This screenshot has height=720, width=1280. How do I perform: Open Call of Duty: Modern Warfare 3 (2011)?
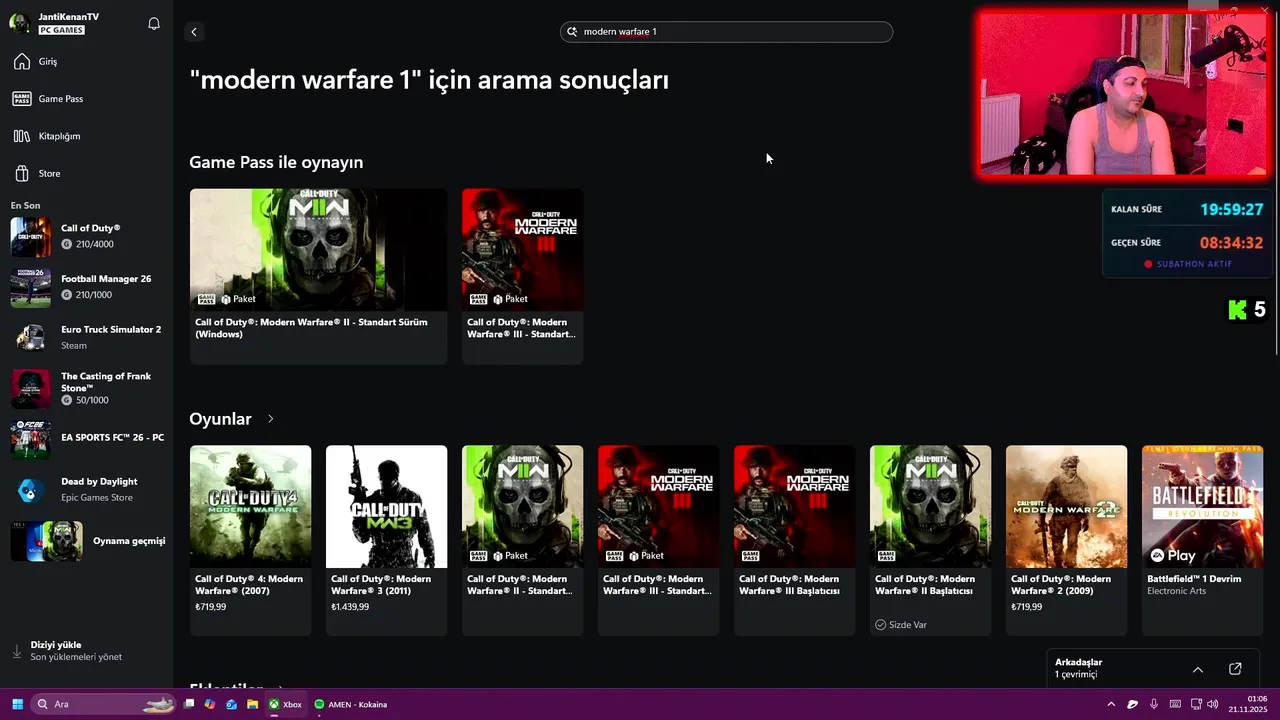click(386, 540)
